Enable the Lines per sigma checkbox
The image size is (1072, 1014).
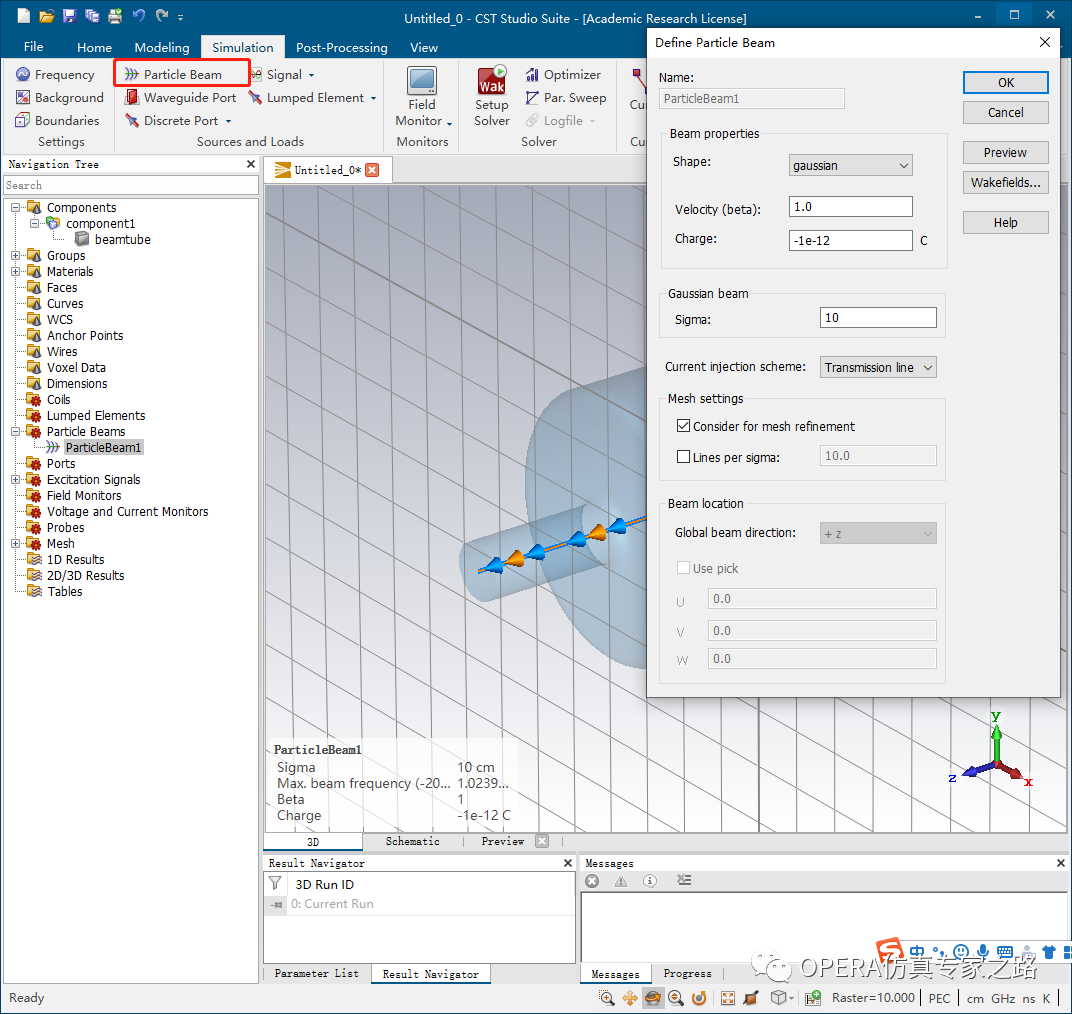click(683, 457)
